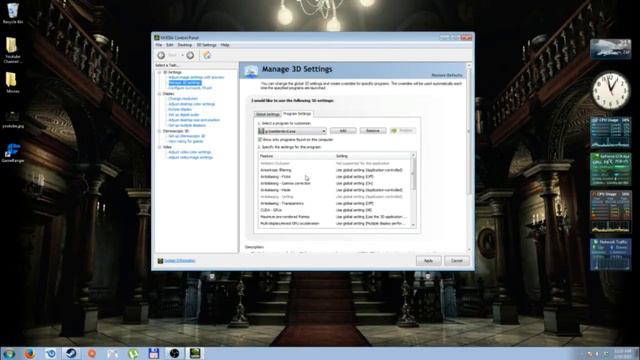Select the Antialiasing - Transparency row
Screen dimensions: 640x360
pos(334,203)
